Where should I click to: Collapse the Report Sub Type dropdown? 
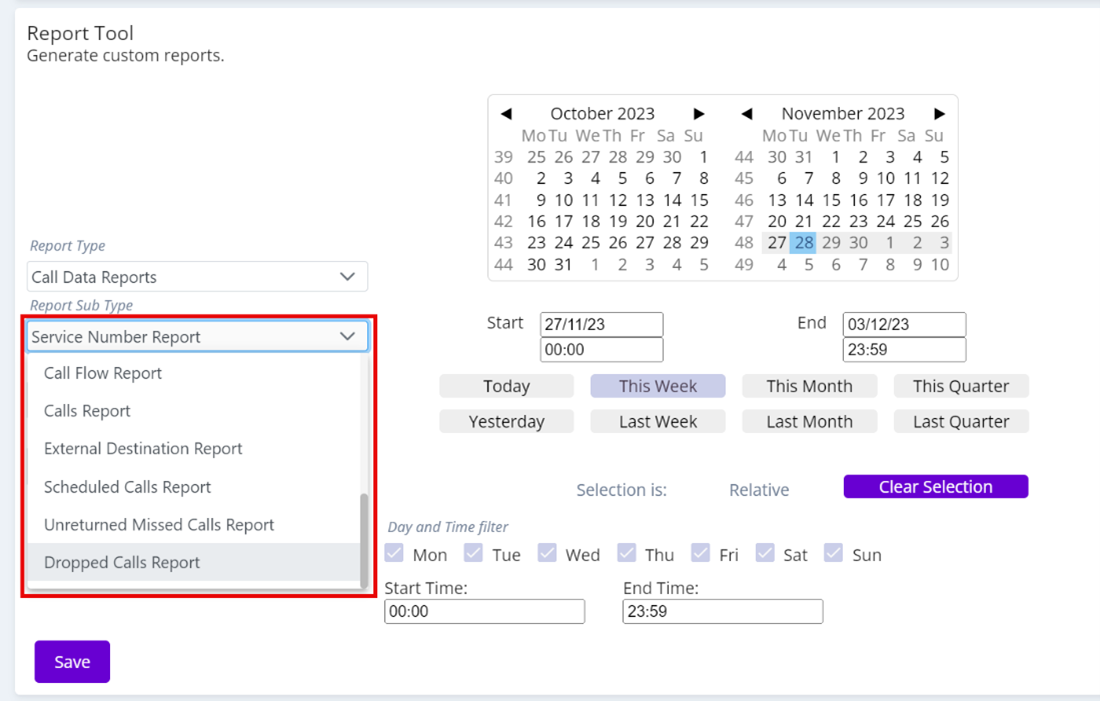click(x=196, y=337)
